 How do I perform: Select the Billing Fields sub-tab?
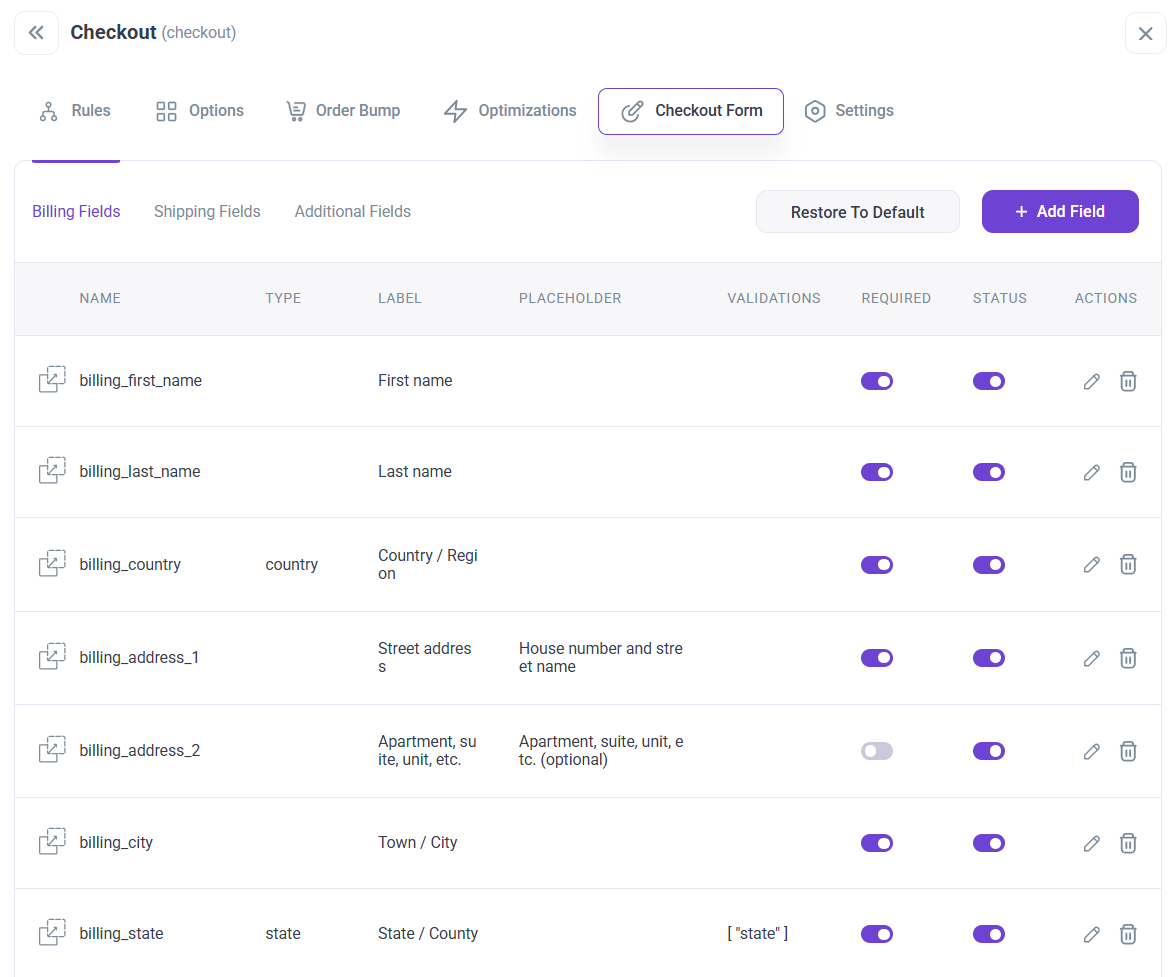pos(76,211)
